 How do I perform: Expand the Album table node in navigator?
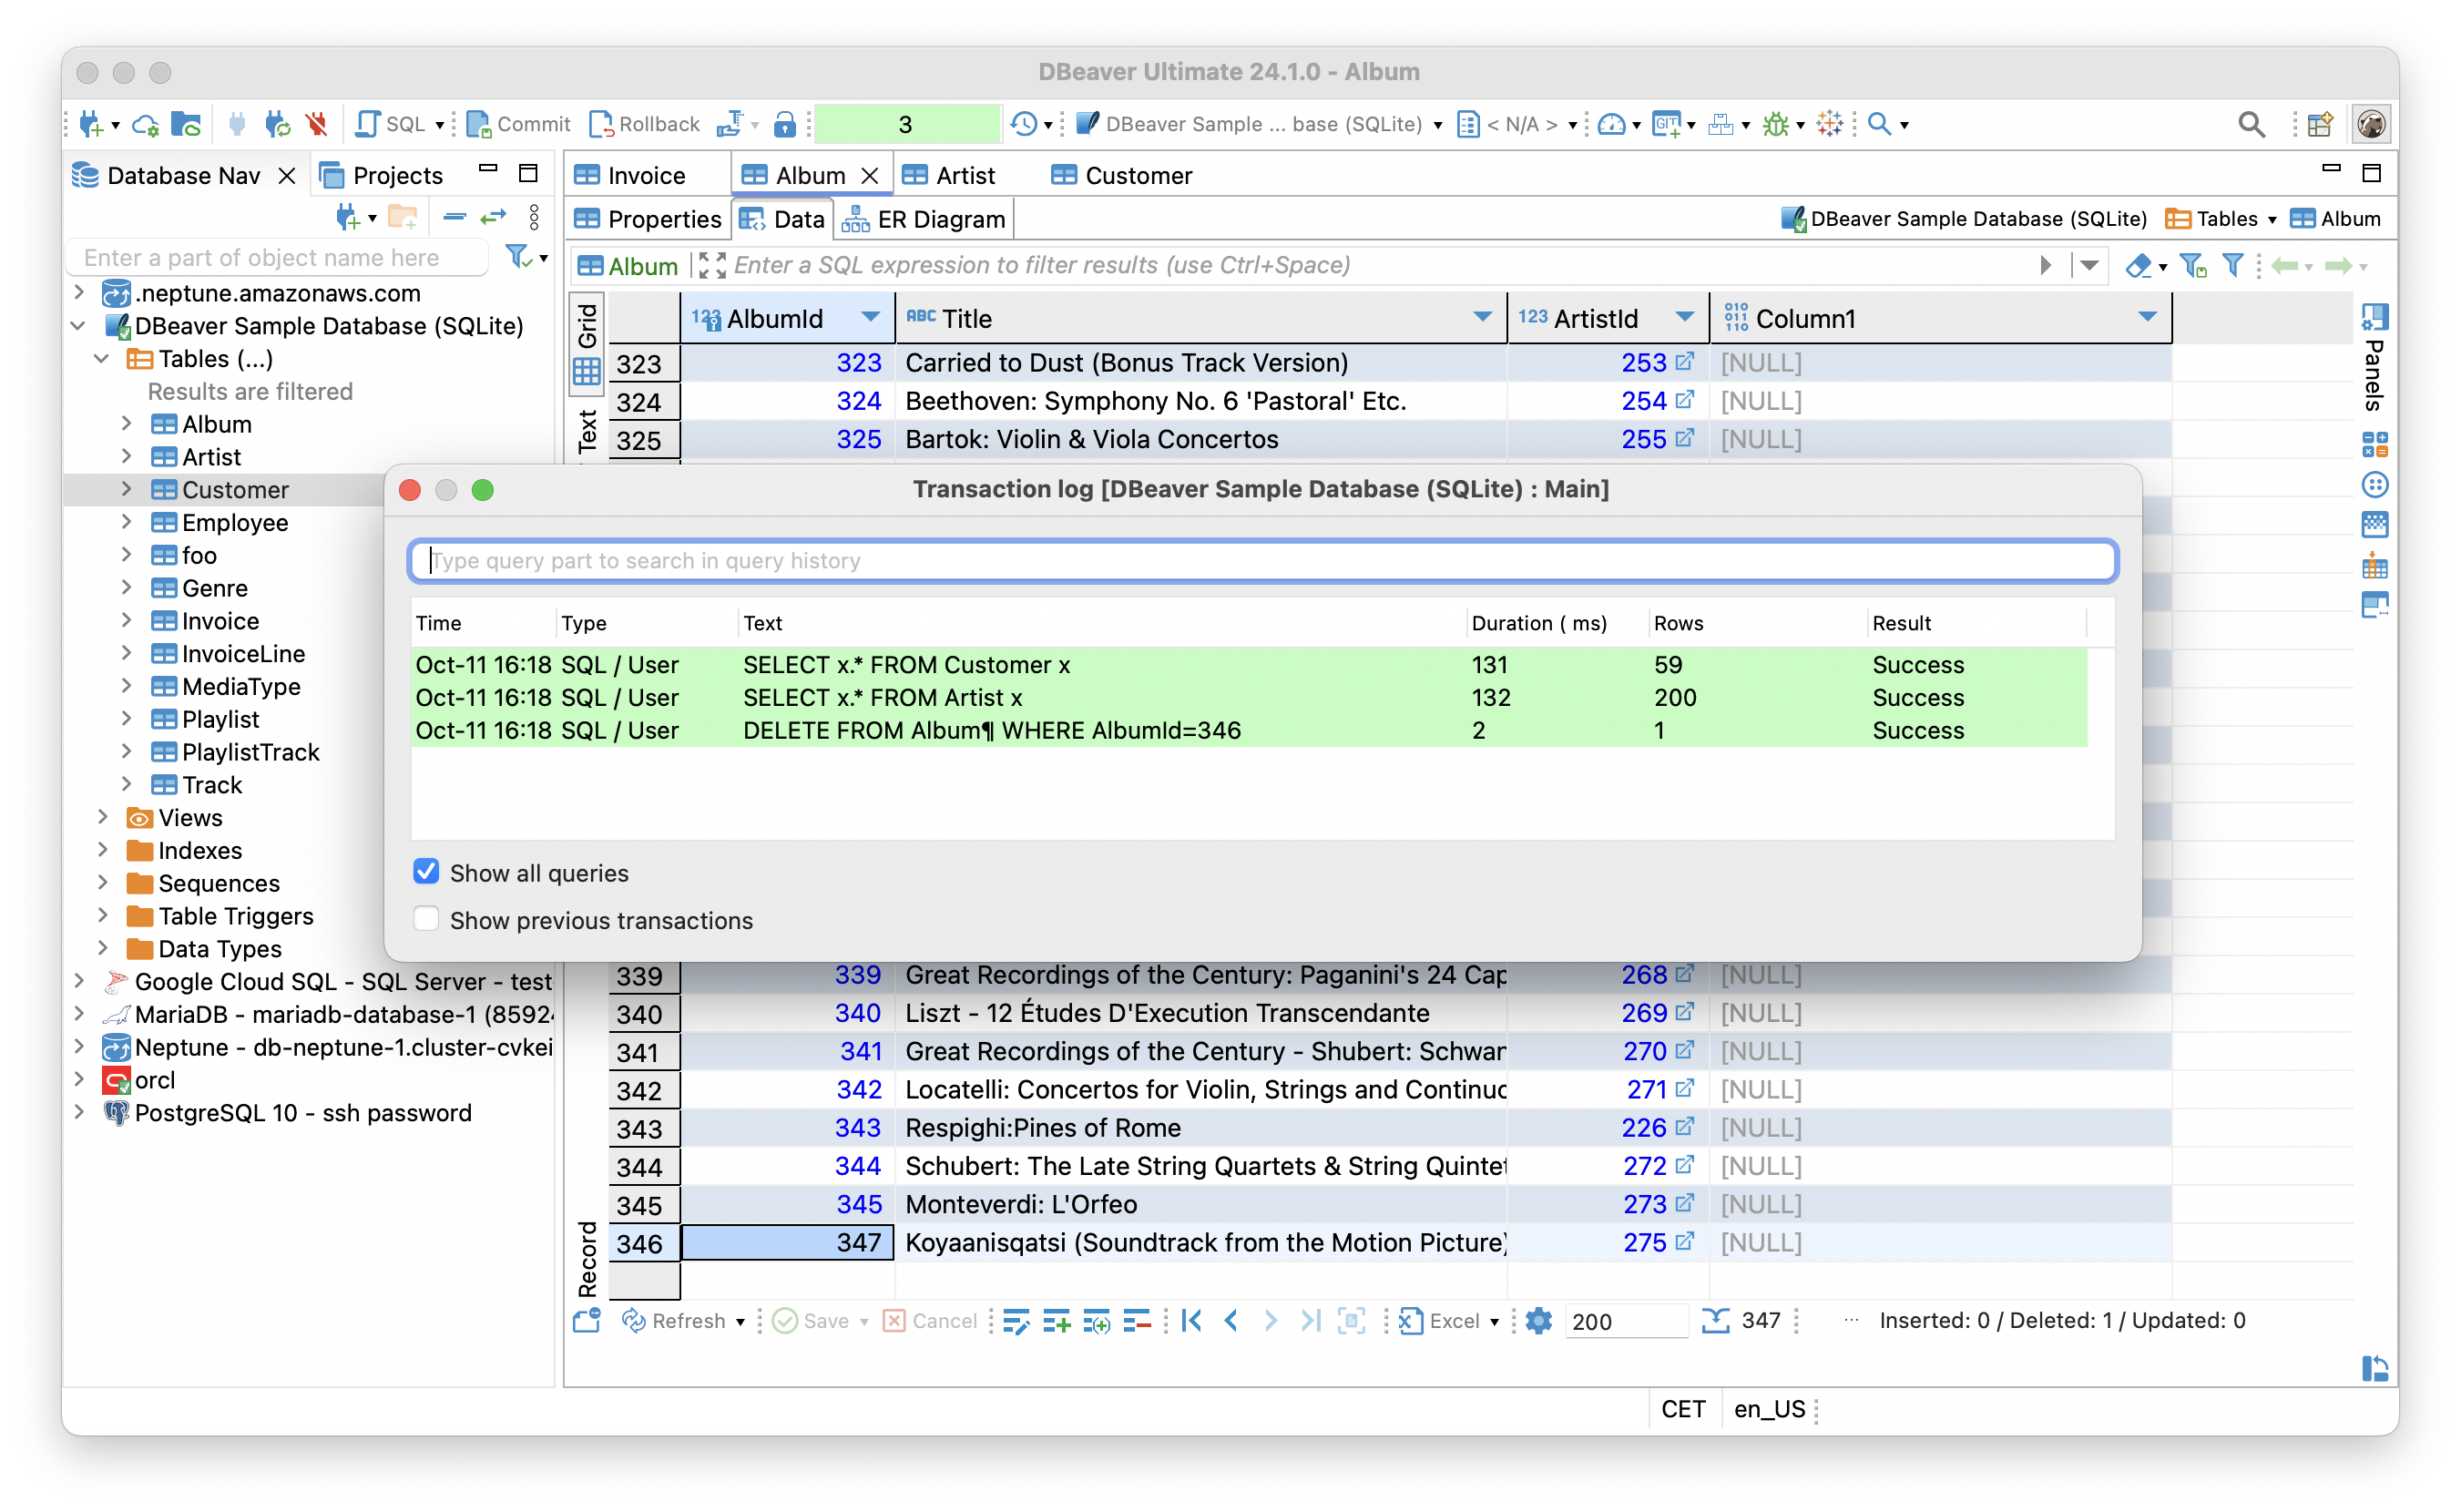[127, 424]
